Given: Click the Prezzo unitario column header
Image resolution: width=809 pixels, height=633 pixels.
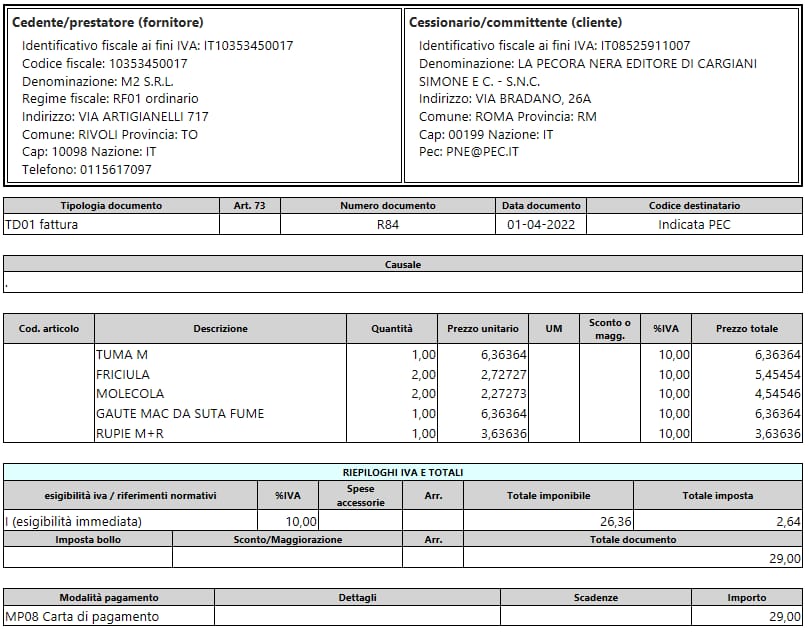Looking at the screenshot, I should pos(483,329).
